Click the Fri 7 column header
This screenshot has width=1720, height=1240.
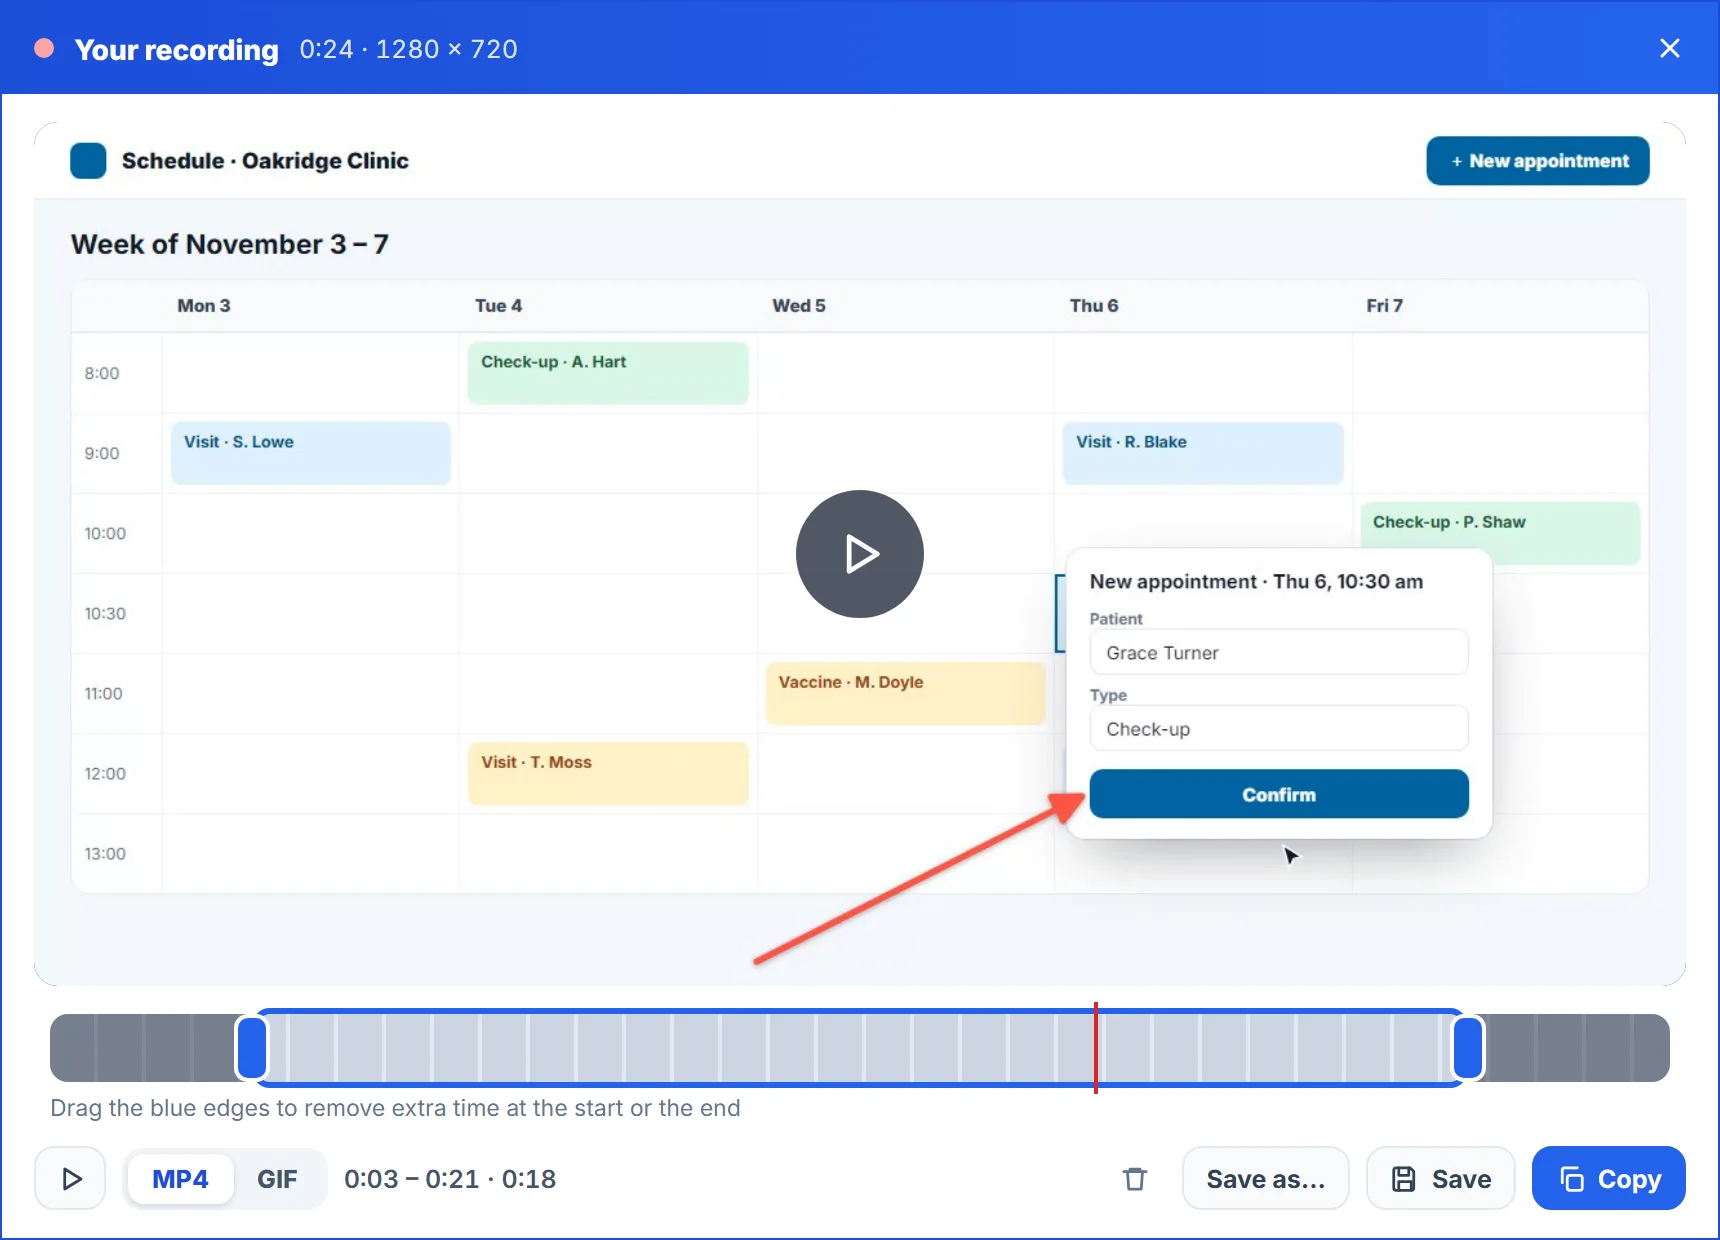click(x=1384, y=306)
